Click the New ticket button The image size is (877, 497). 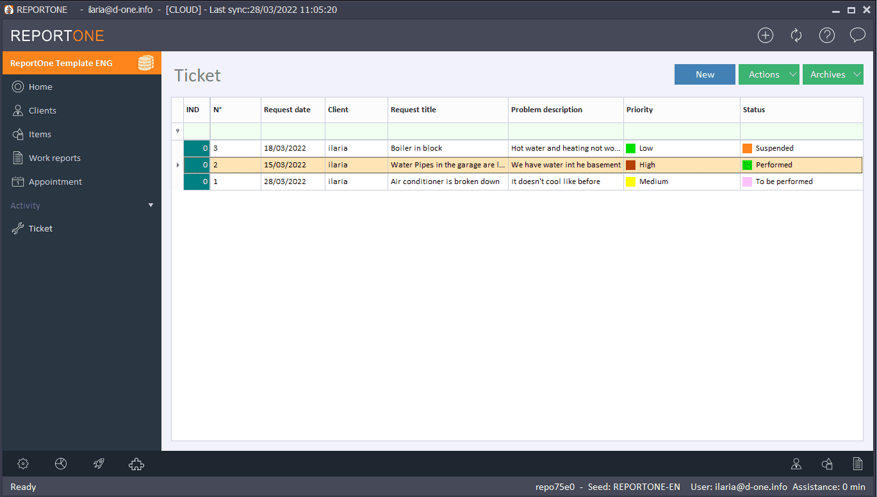704,75
